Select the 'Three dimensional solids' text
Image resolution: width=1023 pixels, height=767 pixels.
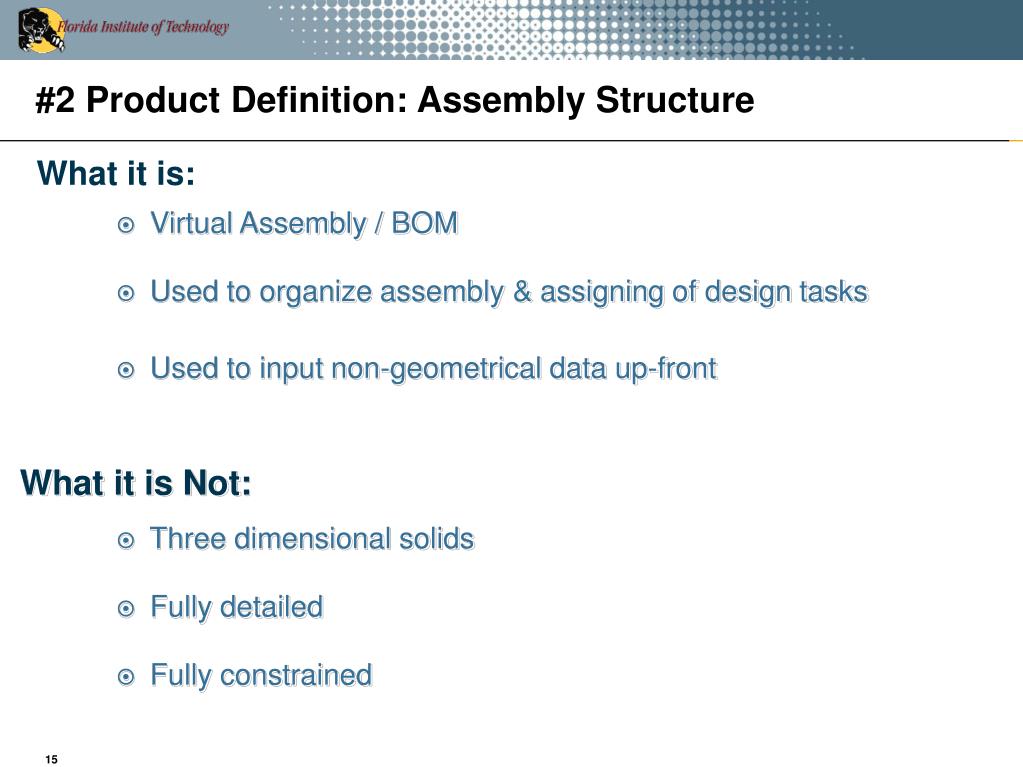312,539
